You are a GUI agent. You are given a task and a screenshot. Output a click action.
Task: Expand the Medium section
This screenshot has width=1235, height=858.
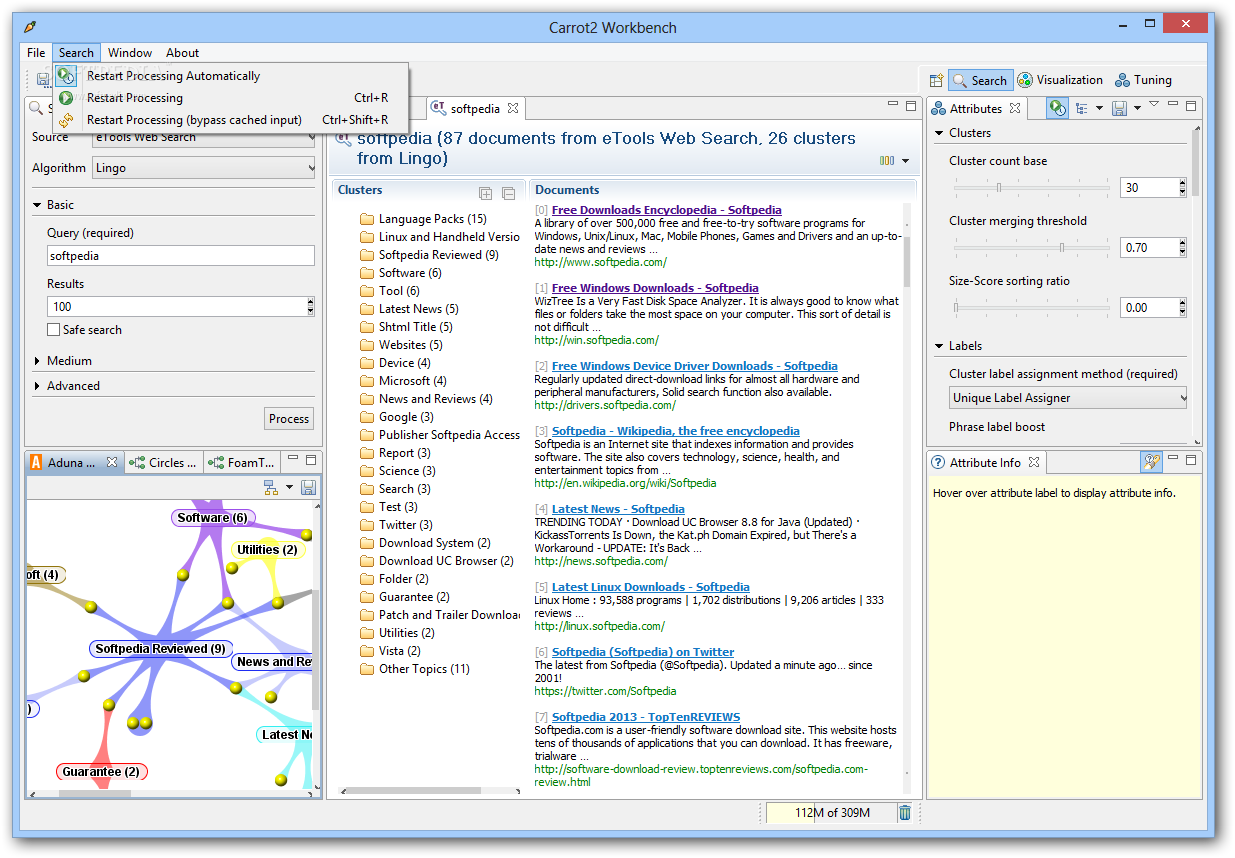(x=38, y=361)
